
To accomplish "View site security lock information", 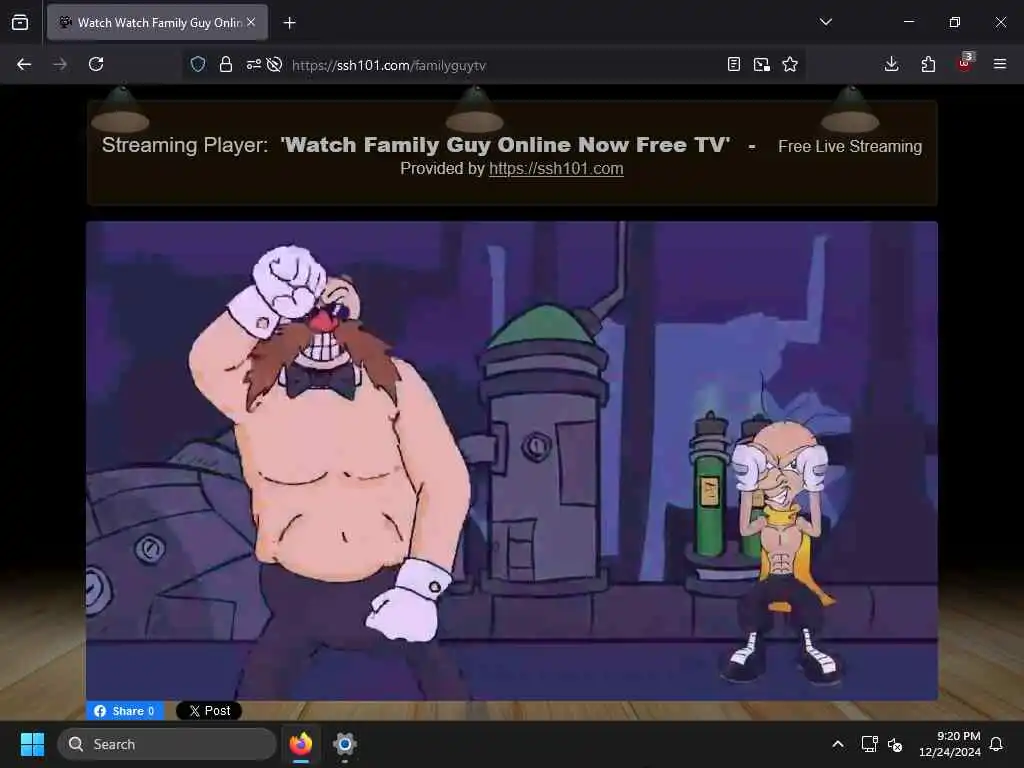I will click(x=226, y=64).
